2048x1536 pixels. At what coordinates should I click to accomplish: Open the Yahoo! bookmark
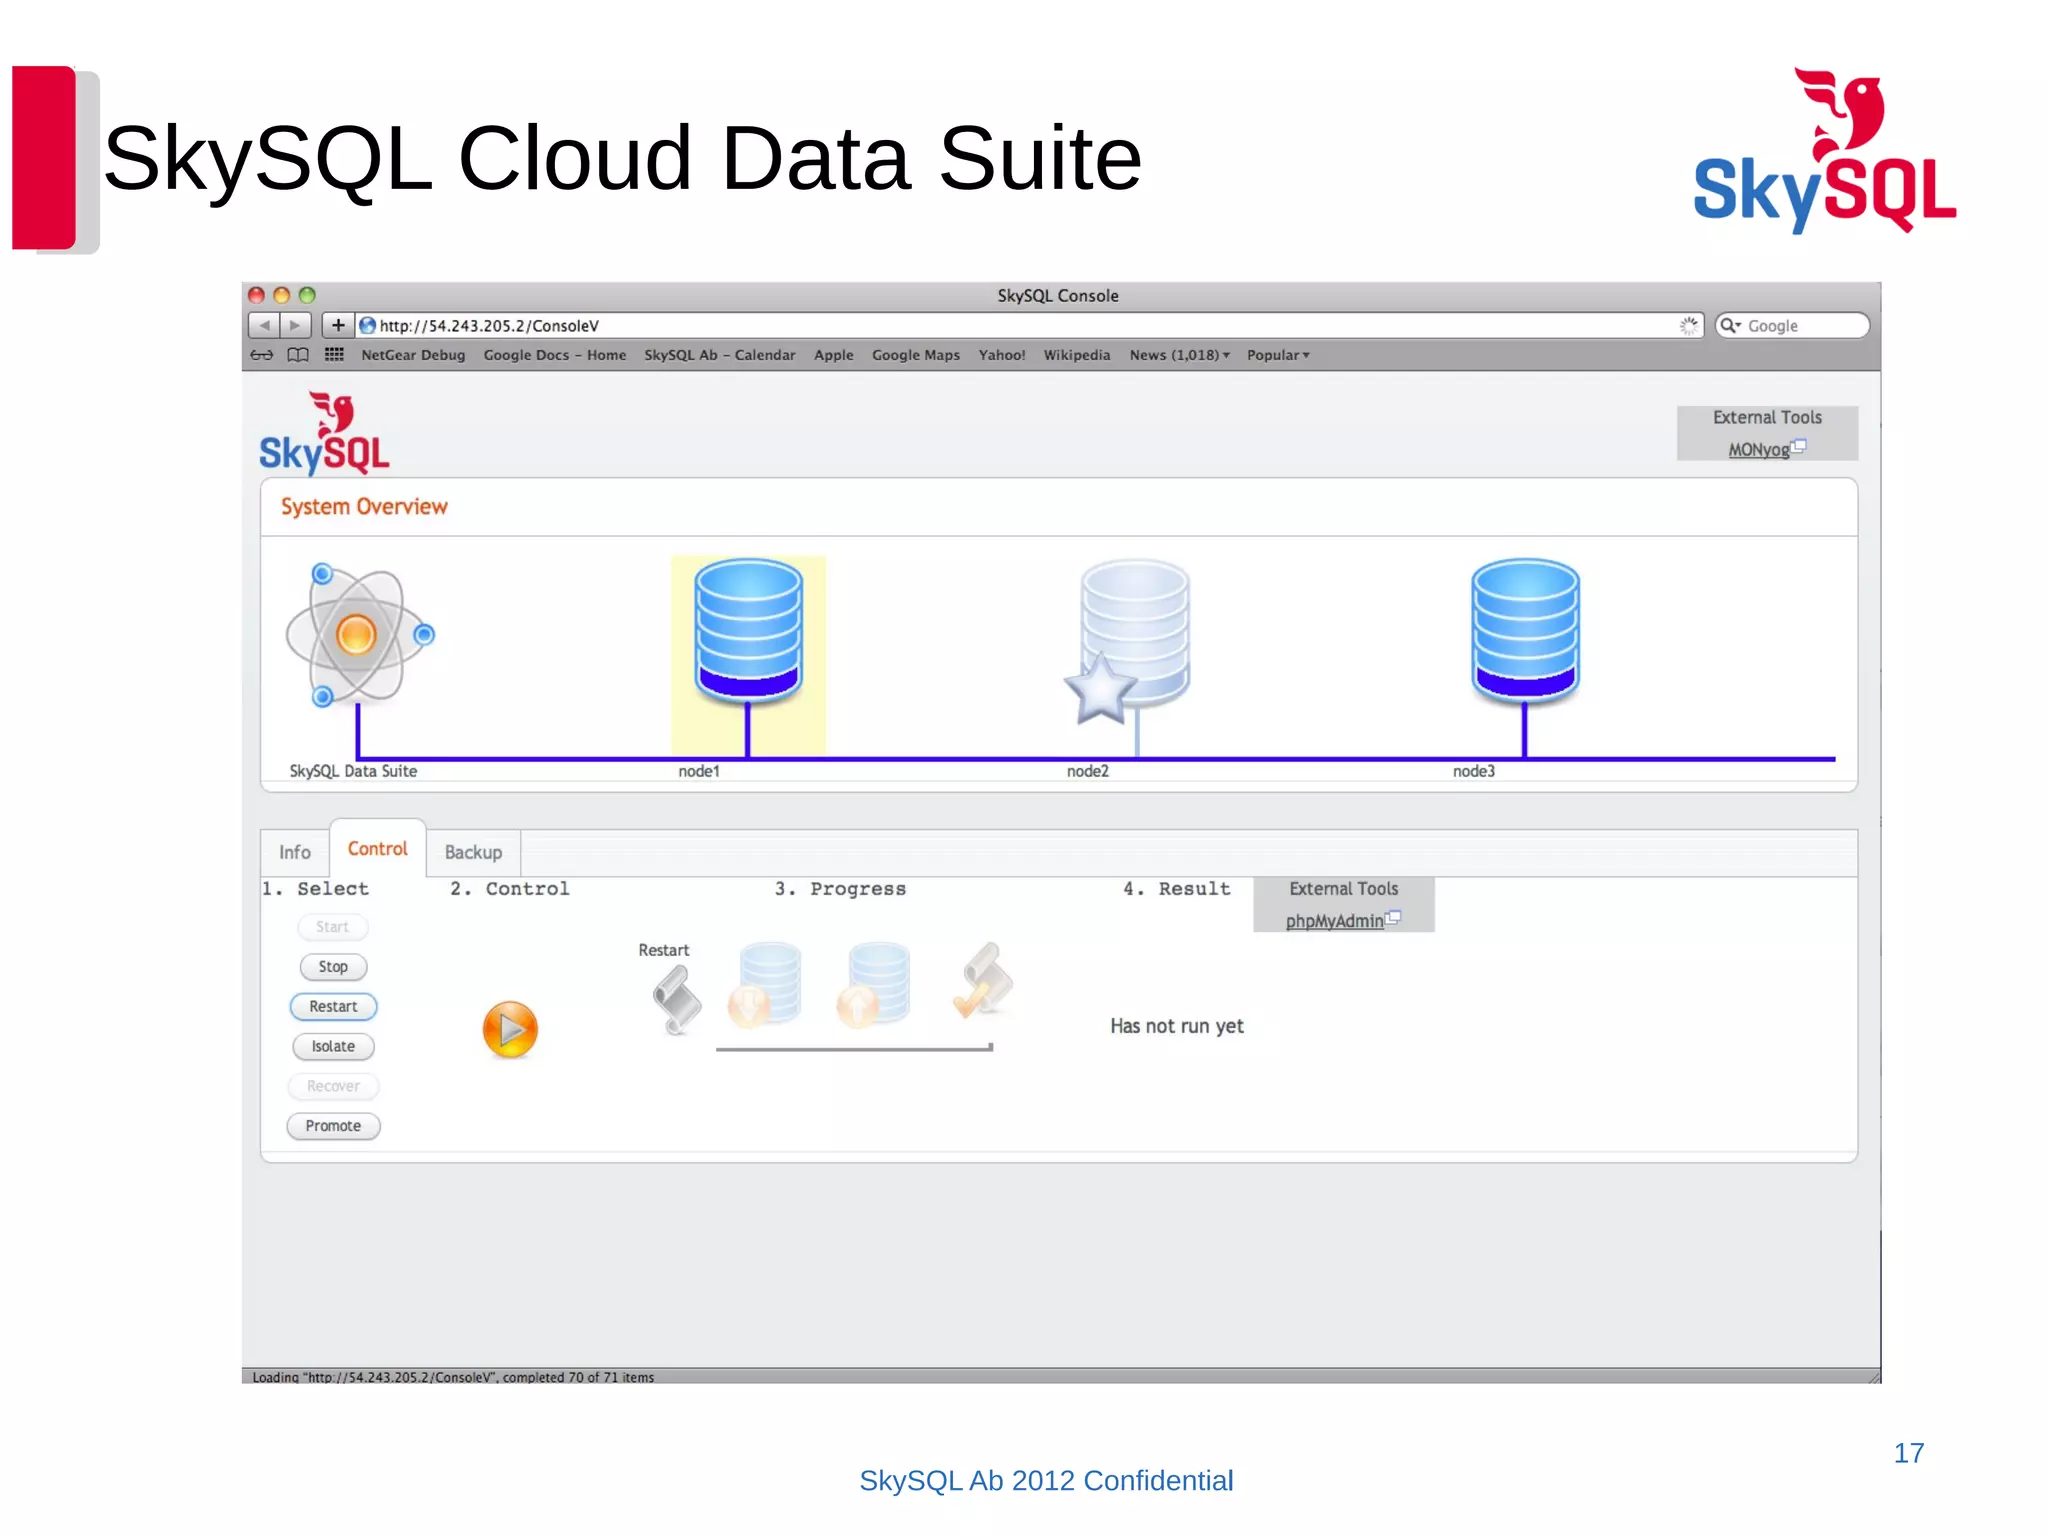1002,355
